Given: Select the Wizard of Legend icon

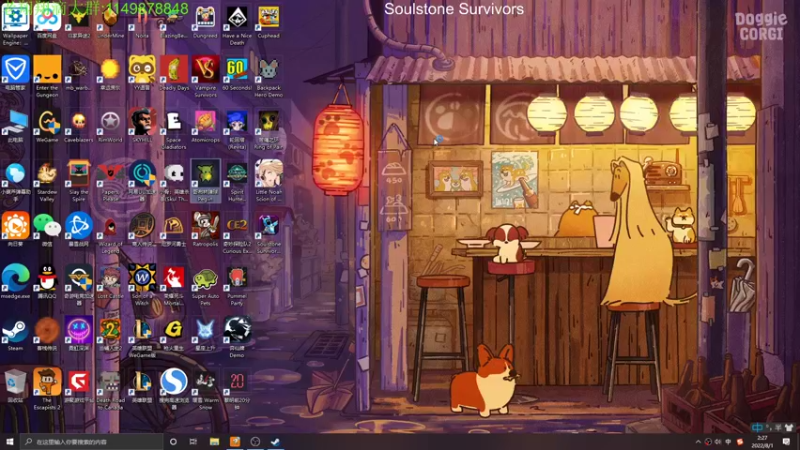Looking at the screenshot, I should [110, 234].
